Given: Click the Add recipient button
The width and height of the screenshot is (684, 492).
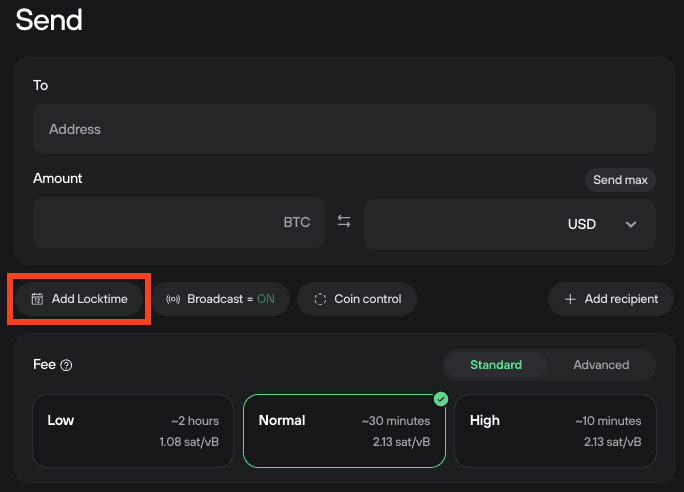Looking at the screenshot, I should pos(611,299).
